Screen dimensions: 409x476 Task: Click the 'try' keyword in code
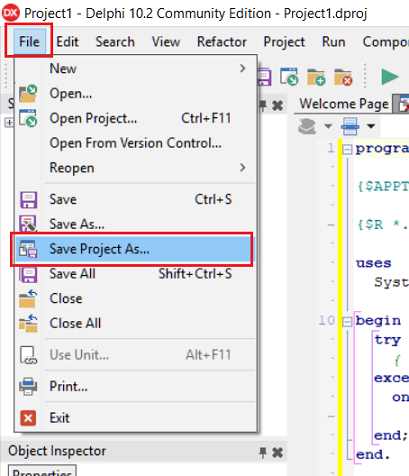point(387,340)
